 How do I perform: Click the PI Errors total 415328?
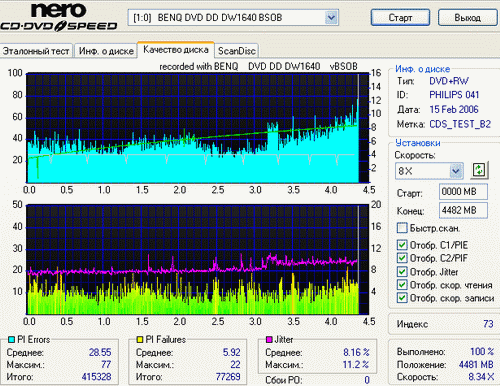coord(97,377)
